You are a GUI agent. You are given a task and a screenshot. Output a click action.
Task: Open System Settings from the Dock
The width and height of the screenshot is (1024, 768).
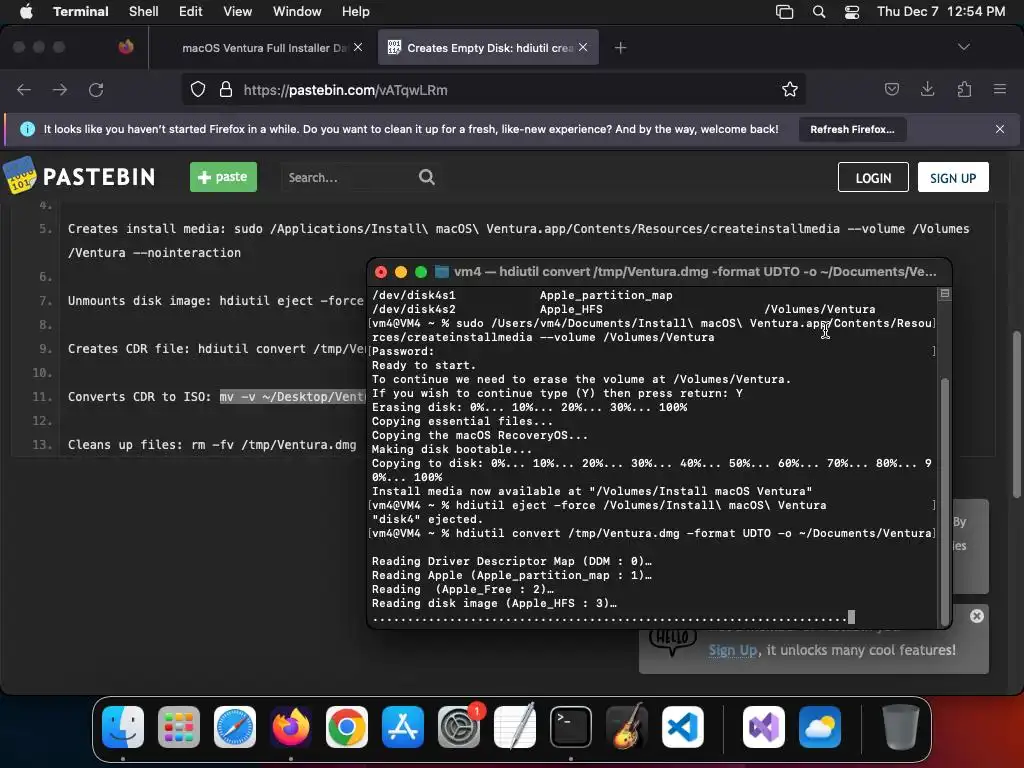click(459, 727)
